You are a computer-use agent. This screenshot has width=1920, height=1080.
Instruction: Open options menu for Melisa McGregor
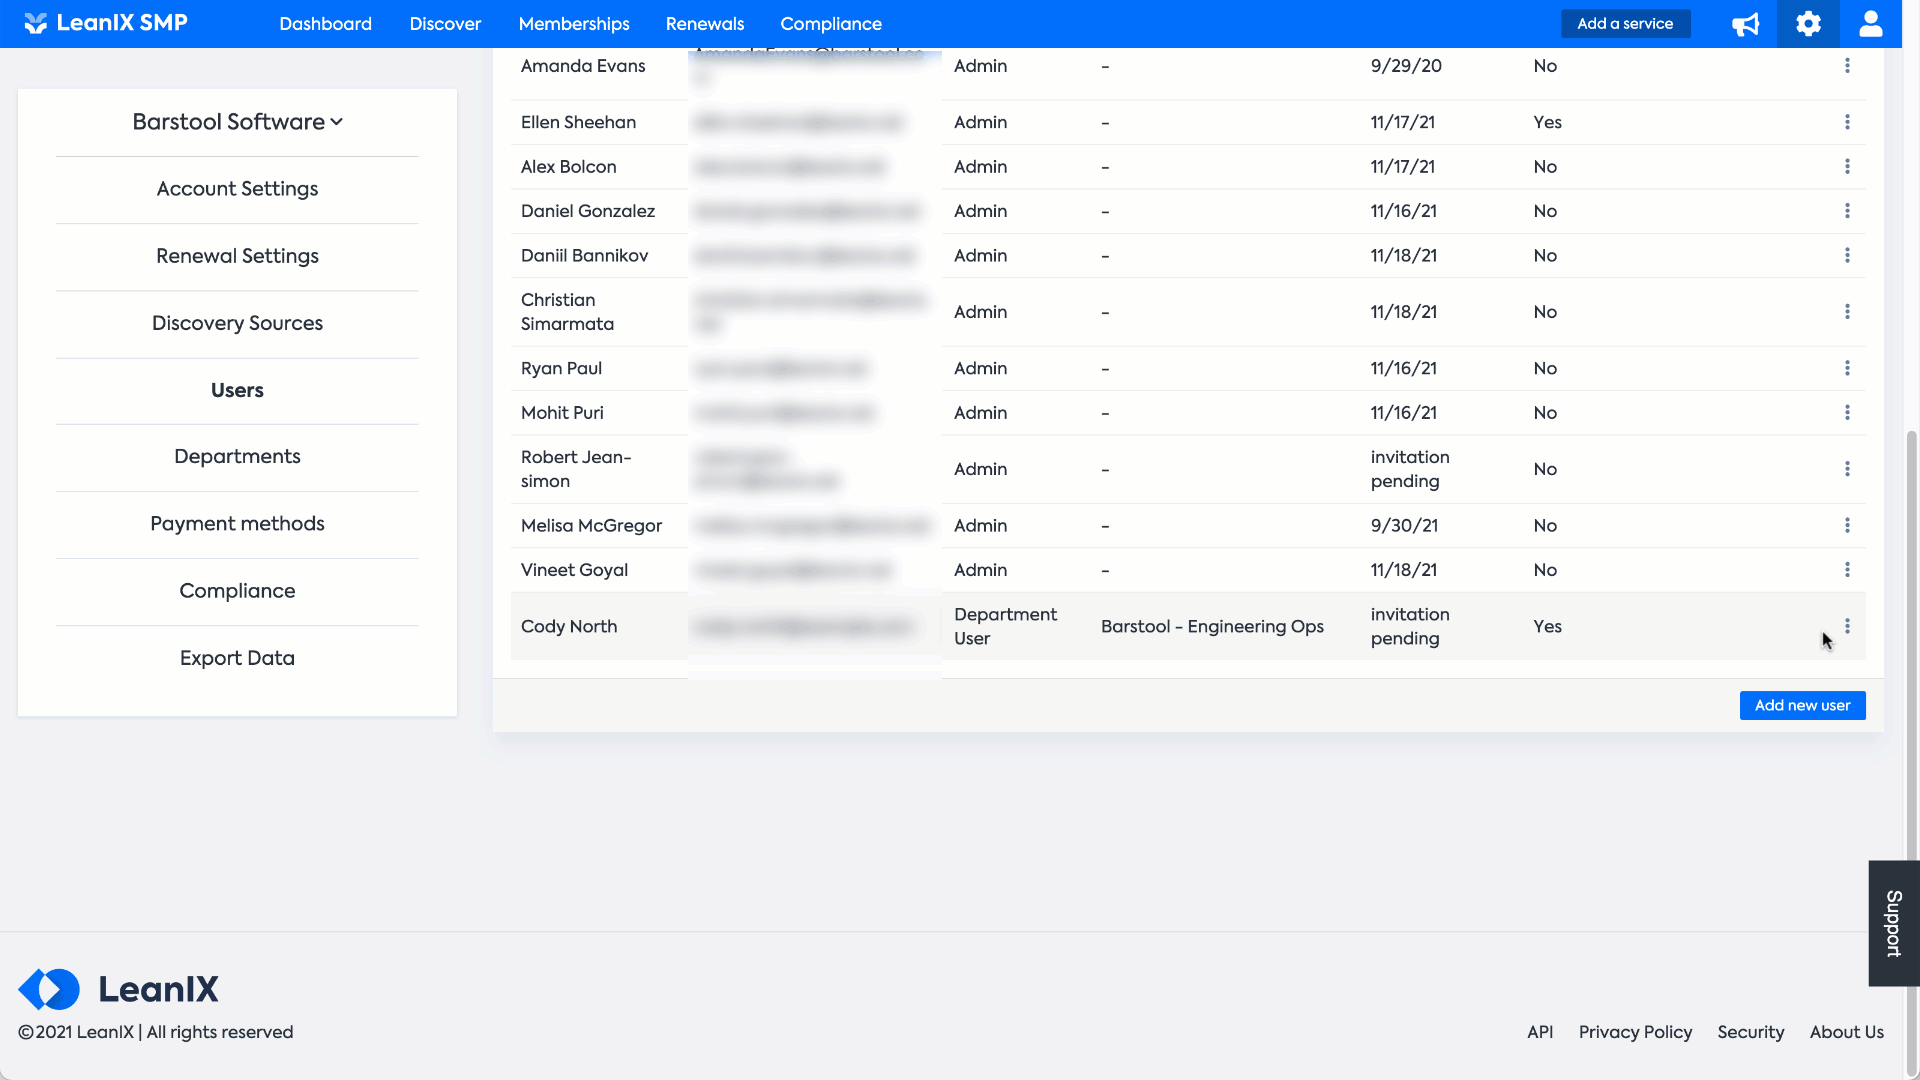coord(1847,525)
